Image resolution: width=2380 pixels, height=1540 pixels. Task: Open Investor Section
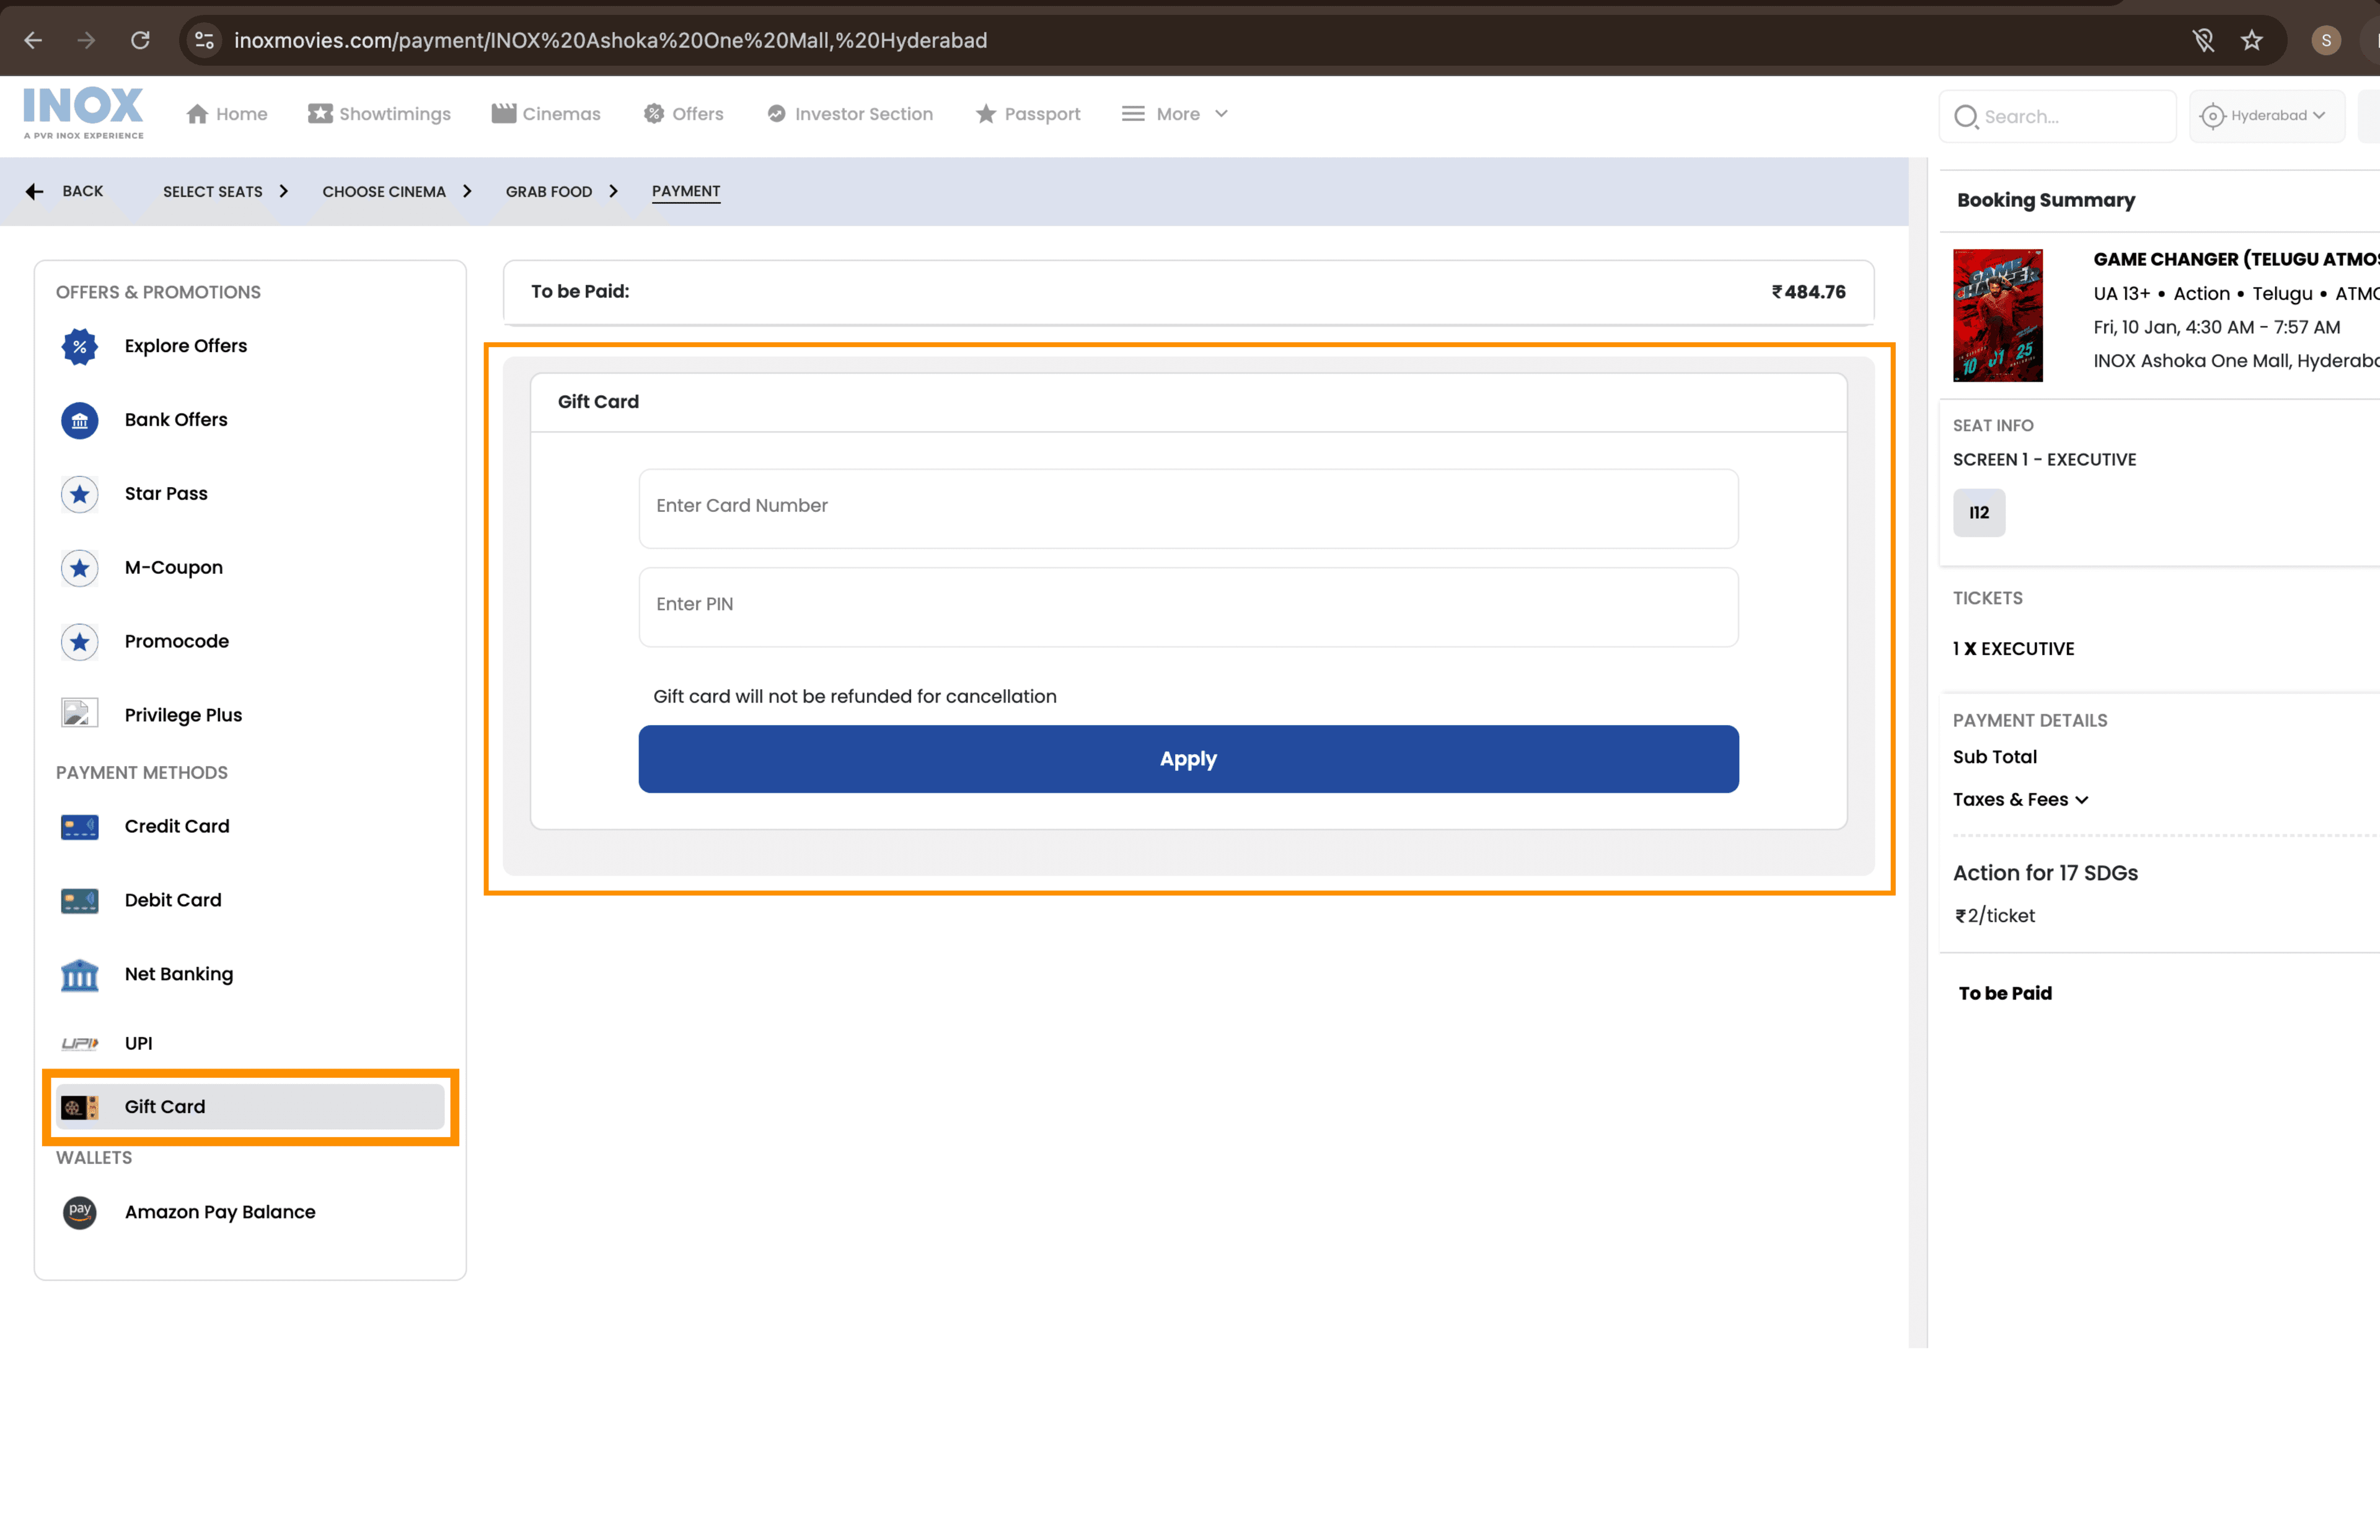[x=850, y=114]
